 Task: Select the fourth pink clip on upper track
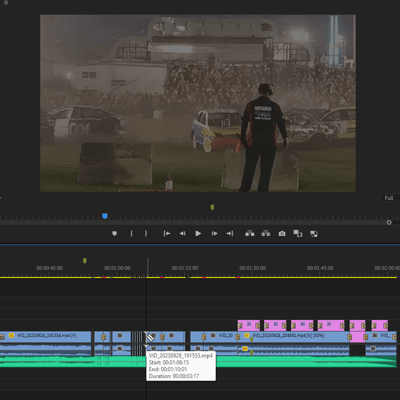point(331,325)
